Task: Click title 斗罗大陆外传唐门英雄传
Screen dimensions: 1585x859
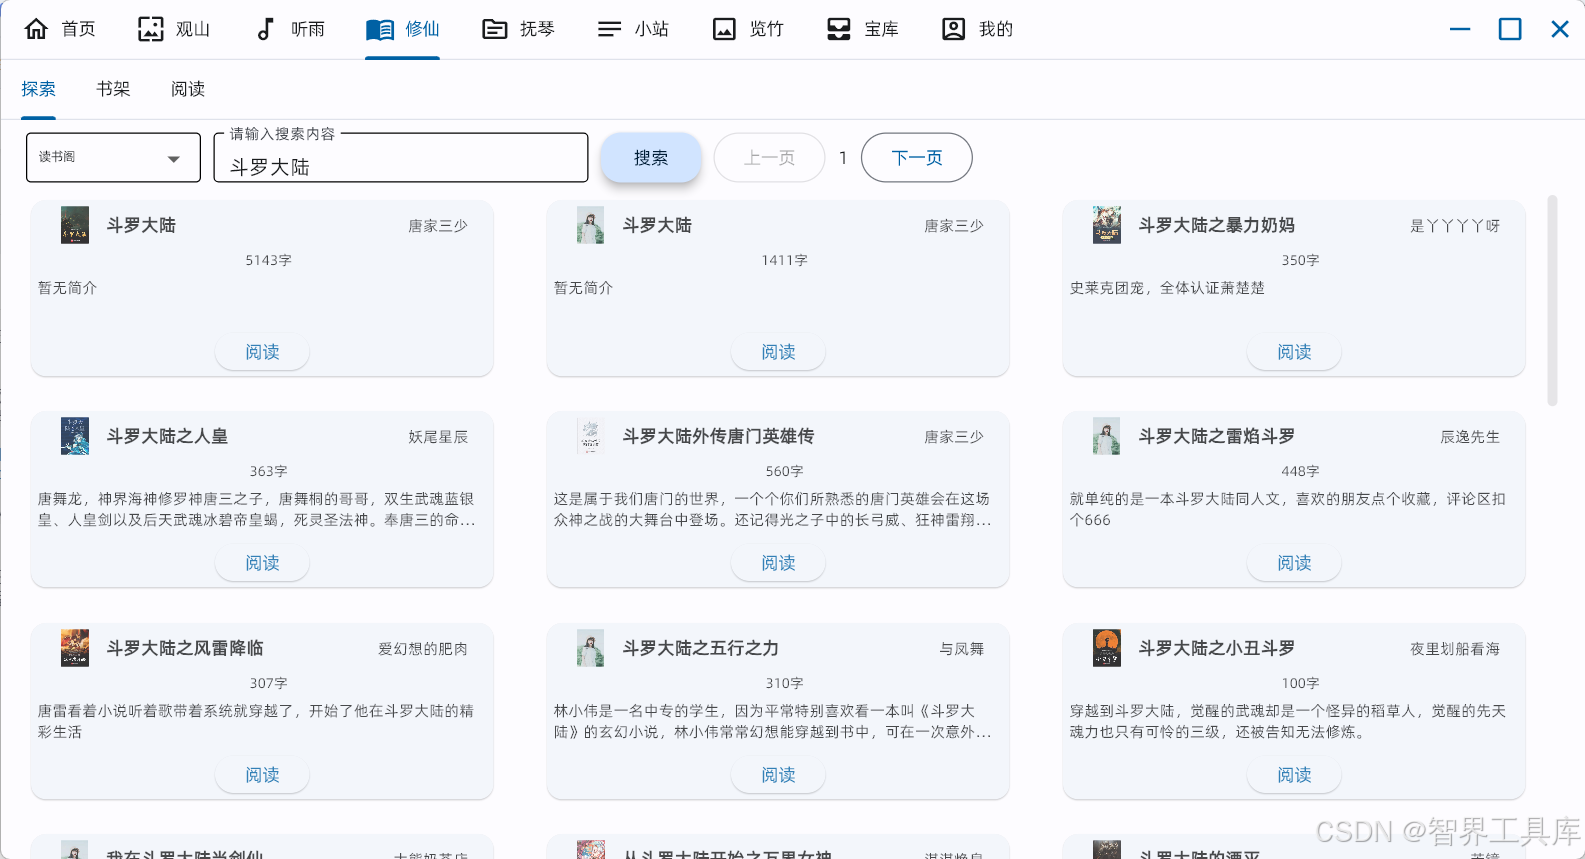Action: pos(718,436)
